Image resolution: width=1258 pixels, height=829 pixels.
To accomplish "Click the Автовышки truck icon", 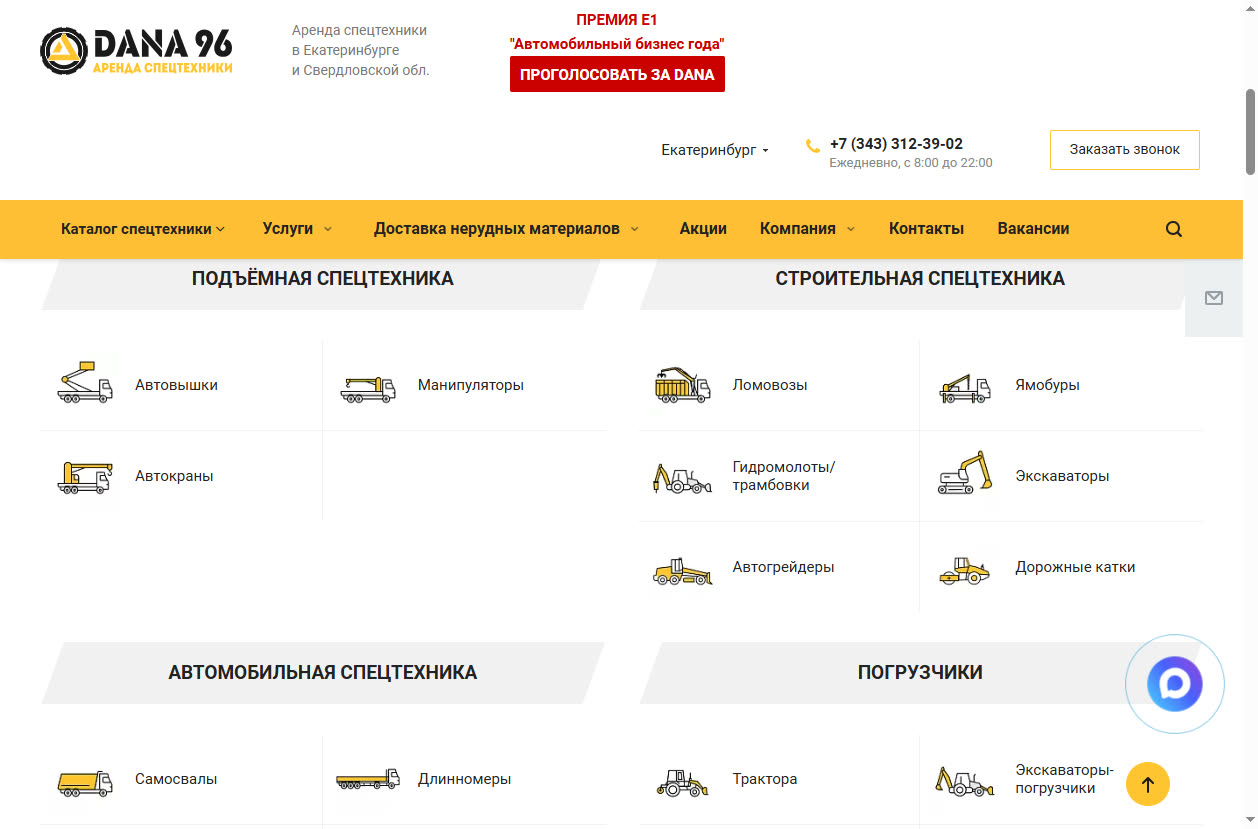I will pyautogui.click(x=85, y=385).
